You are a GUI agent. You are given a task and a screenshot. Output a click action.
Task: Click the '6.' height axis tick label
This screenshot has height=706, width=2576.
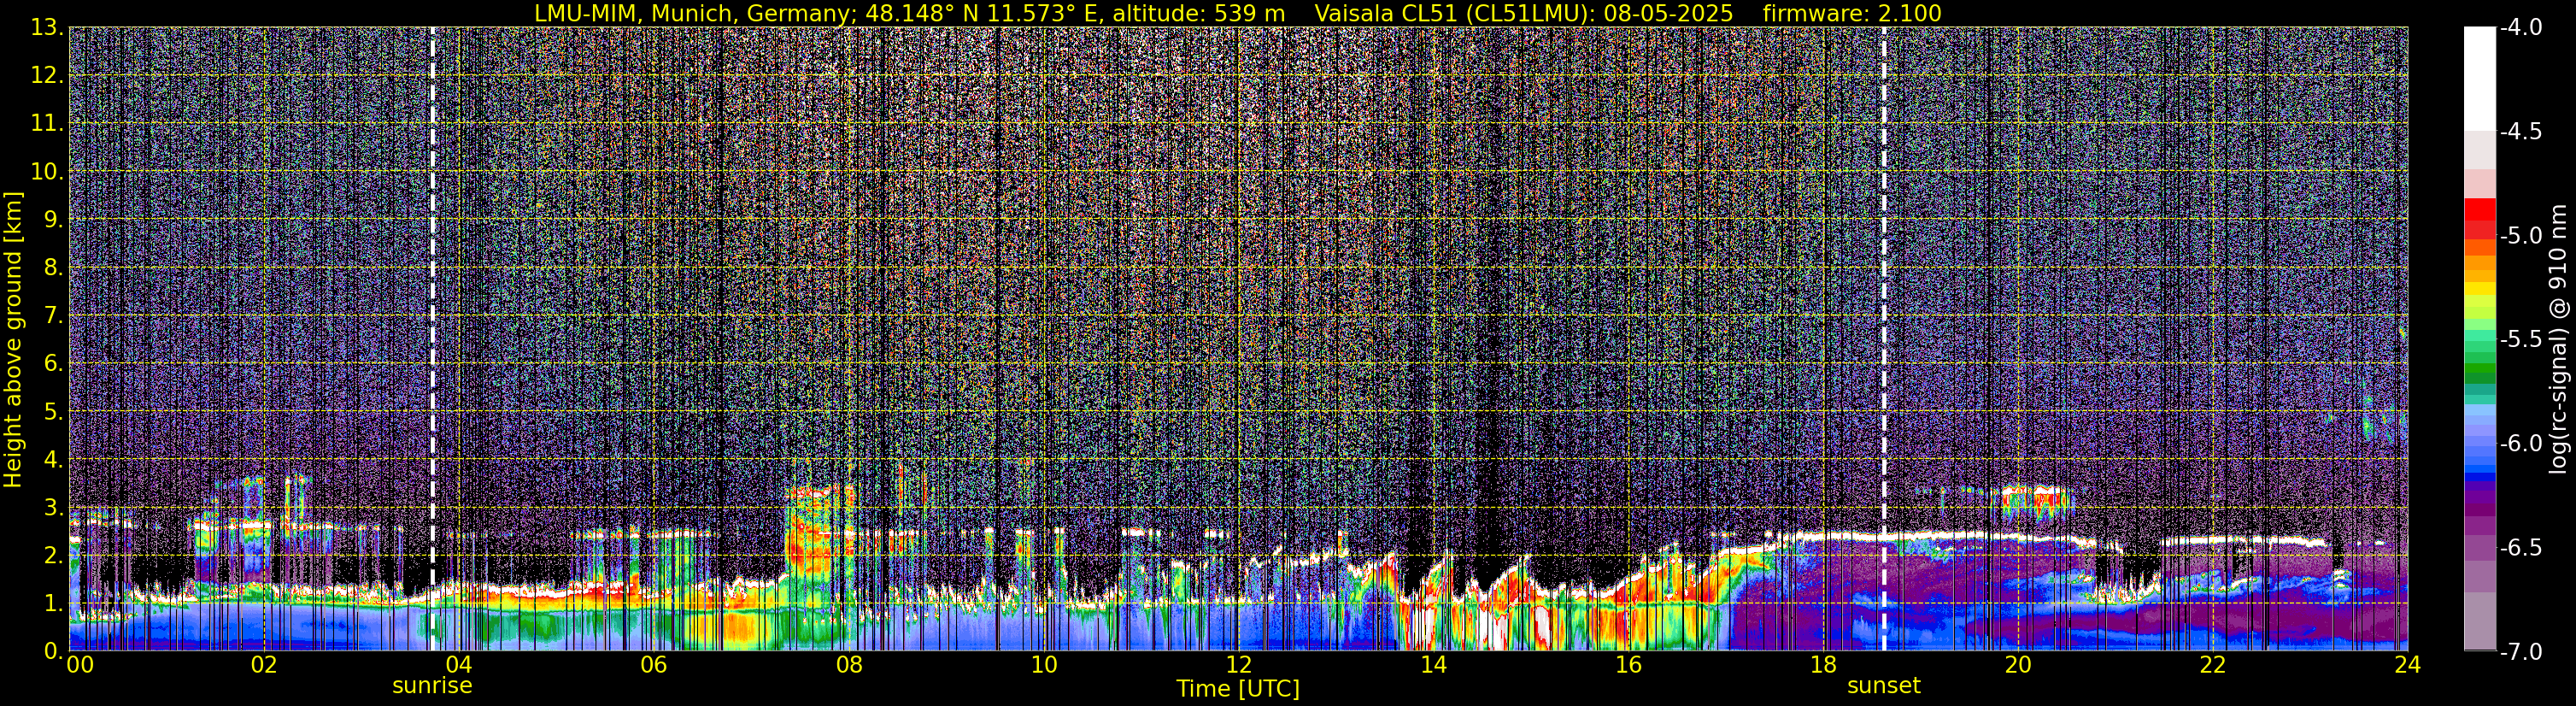54,364
